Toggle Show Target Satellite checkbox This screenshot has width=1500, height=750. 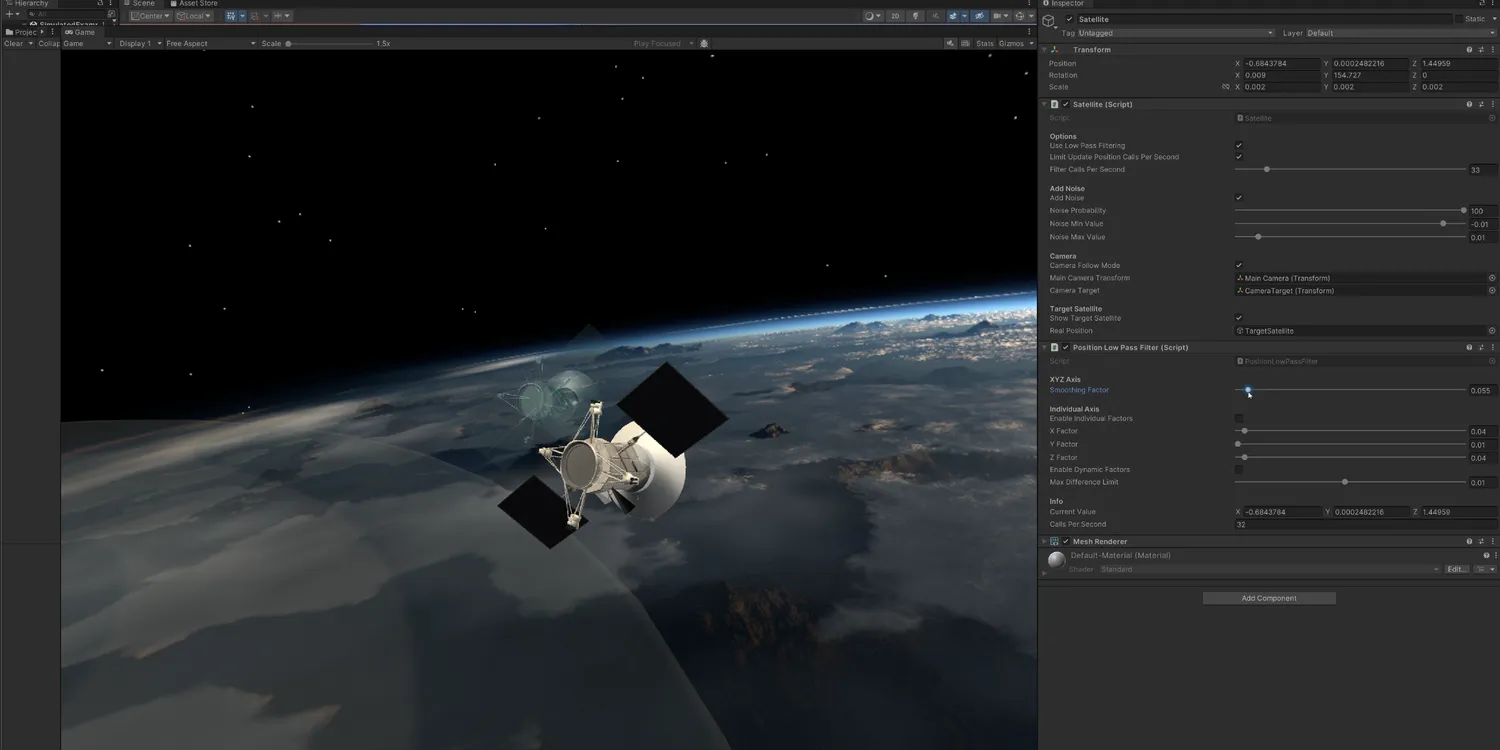pos(1239,318)
